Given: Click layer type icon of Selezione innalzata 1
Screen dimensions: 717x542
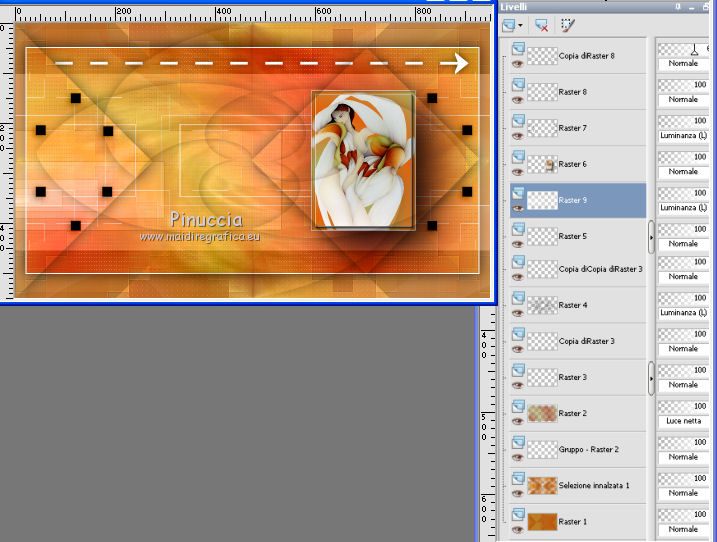Looking at the screenshot, I should click(518, 478).
